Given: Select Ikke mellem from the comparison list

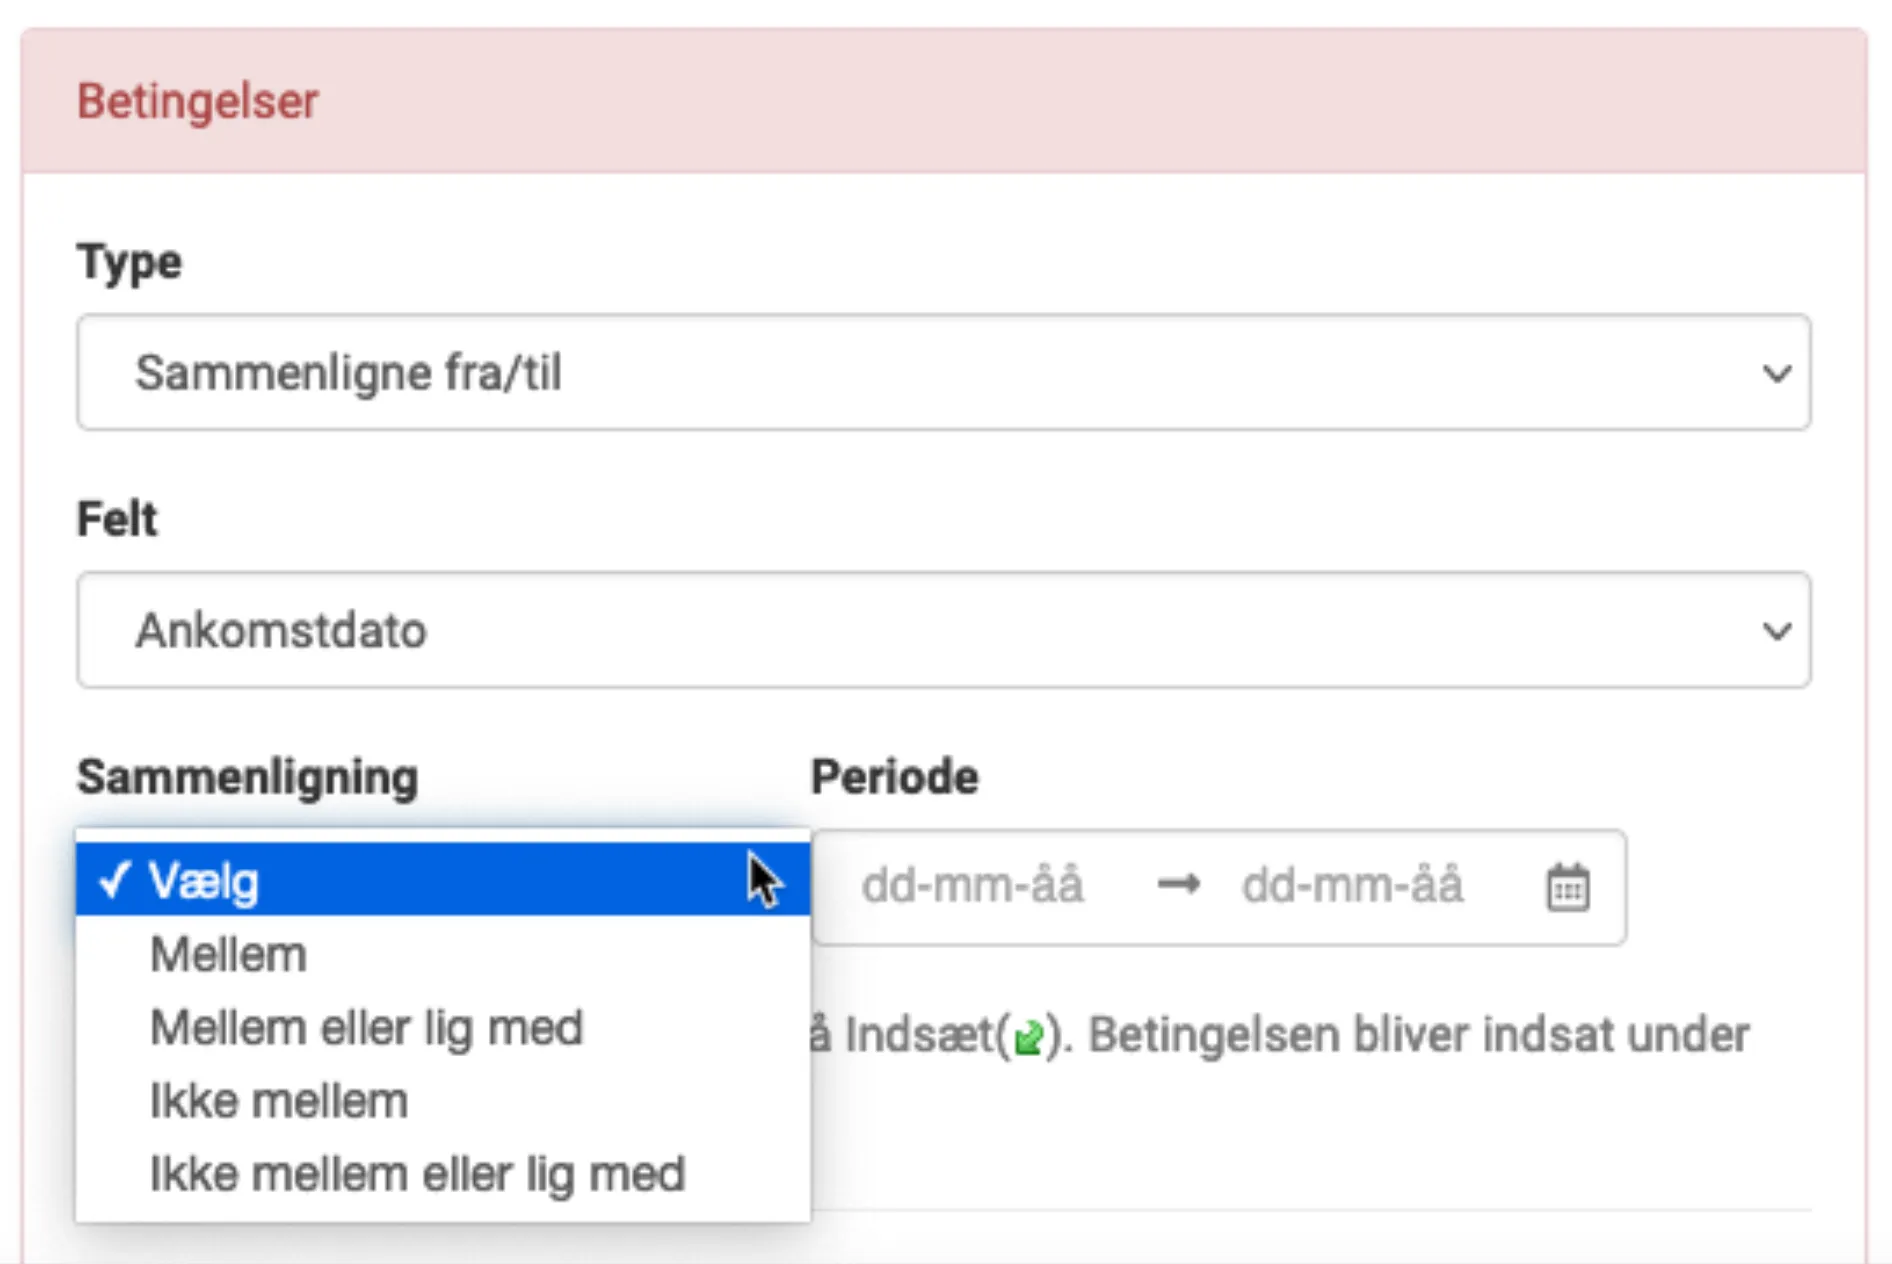Looking at the screenshot, I should pyautogui.click(x=277, y=1100).
